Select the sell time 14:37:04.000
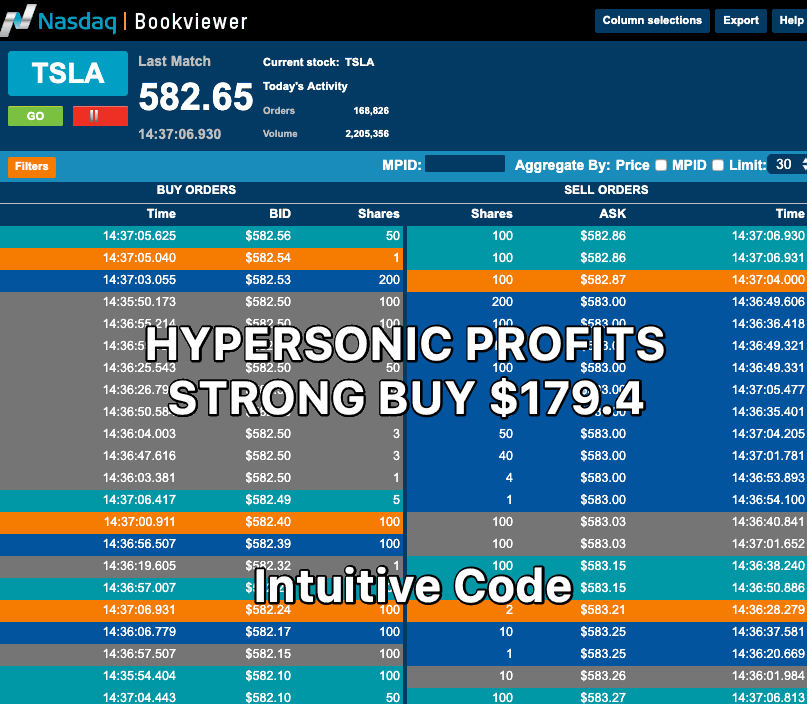This screenshot has width=807, height=704. coord(768,280)
